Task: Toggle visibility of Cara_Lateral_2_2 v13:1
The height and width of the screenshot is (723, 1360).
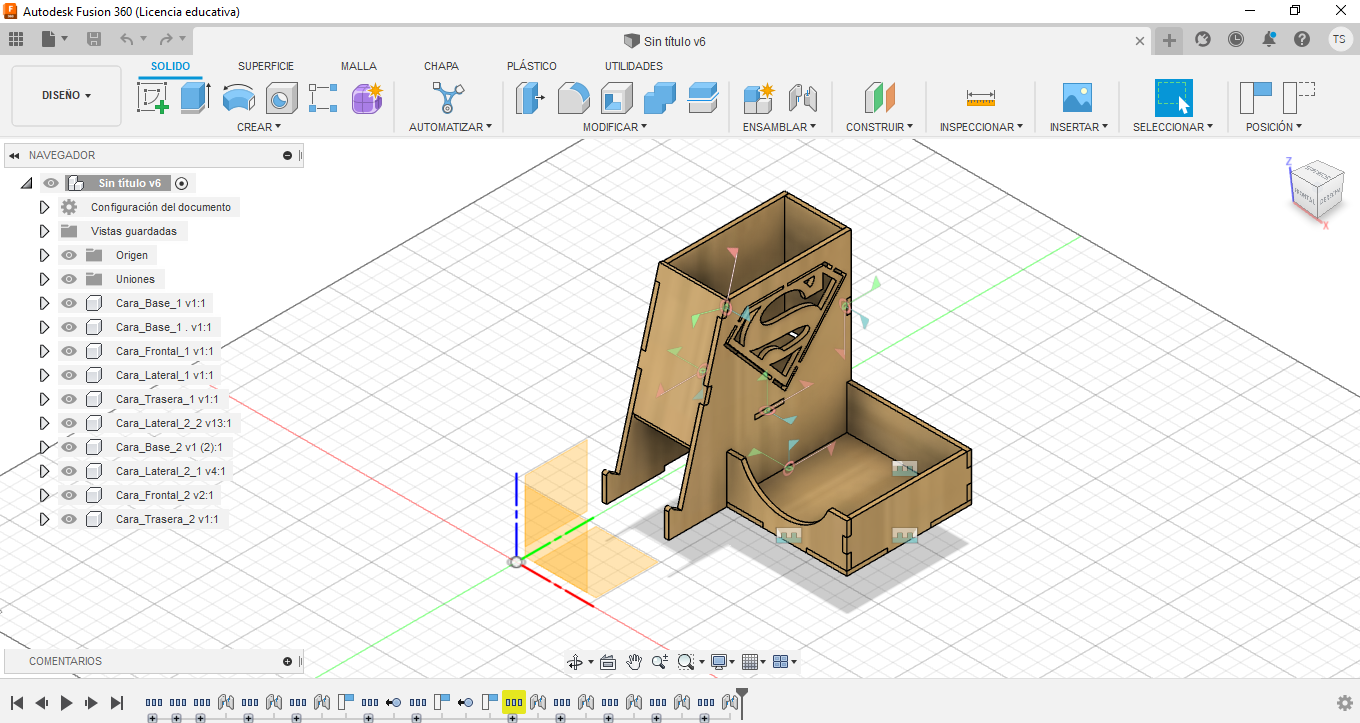Action: [69, 423]
